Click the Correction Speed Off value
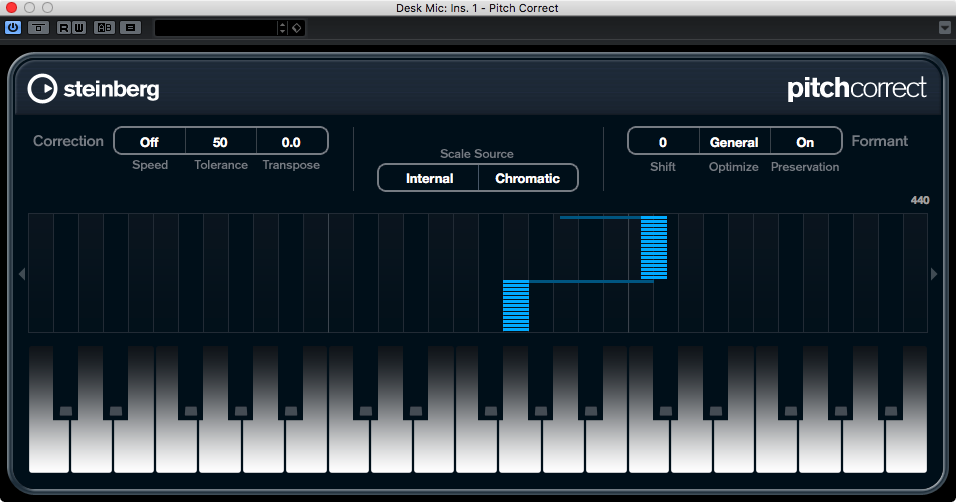Image resolution: width=956 pixels, height=502 pixels. 149,142
